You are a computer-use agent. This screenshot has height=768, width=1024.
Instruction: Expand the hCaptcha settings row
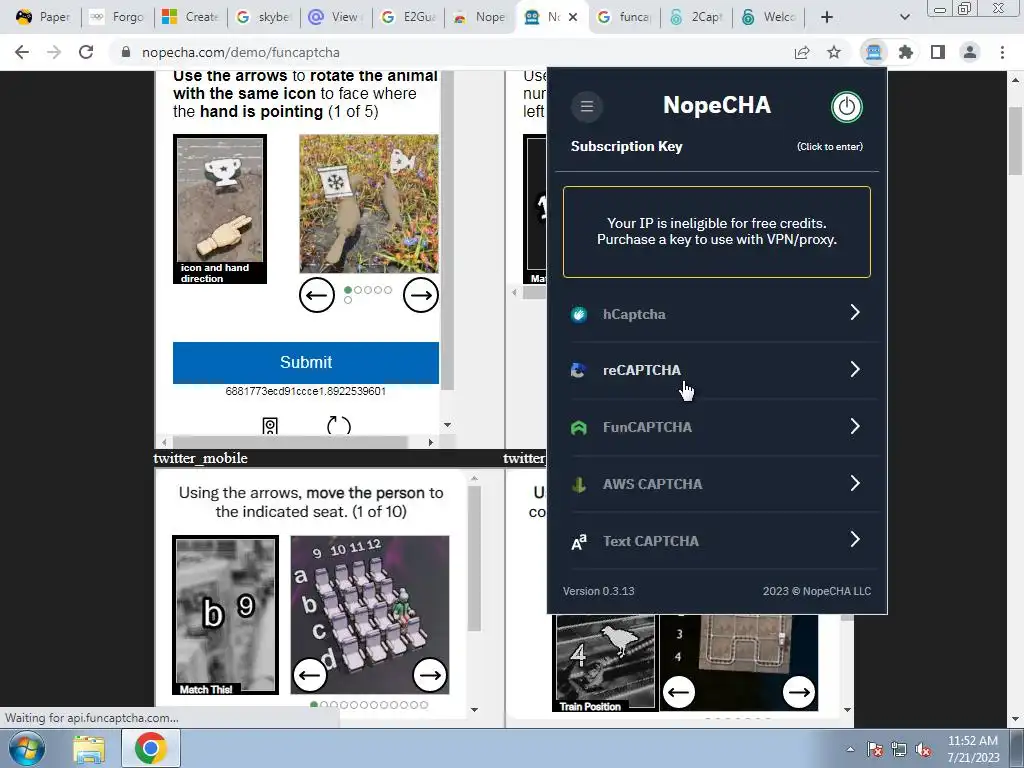(x=716, y=313)
